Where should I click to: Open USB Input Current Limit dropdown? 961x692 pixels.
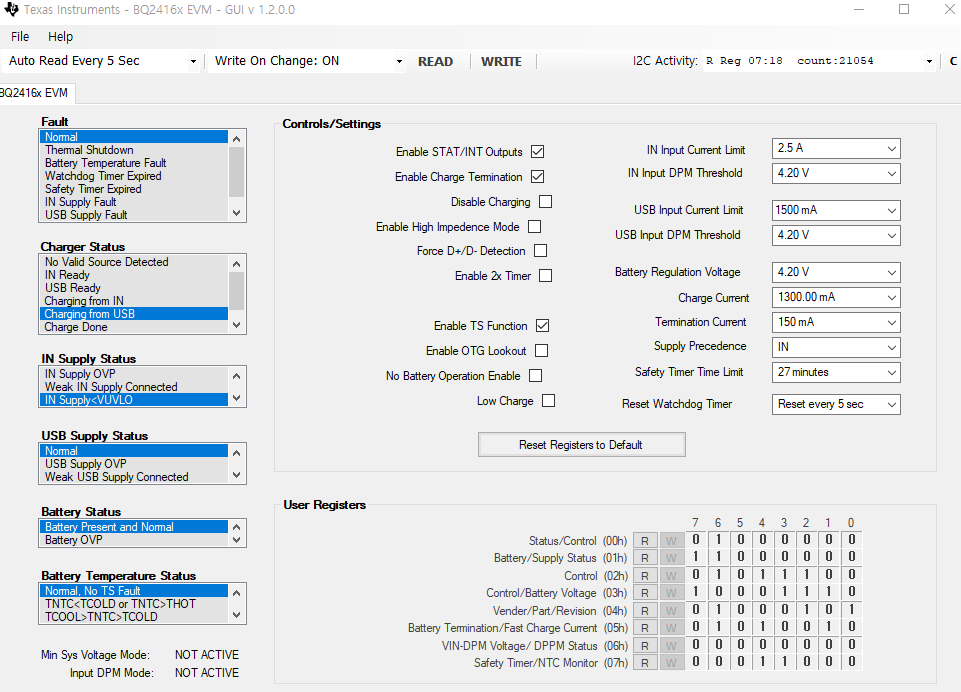tap(836, 210)
